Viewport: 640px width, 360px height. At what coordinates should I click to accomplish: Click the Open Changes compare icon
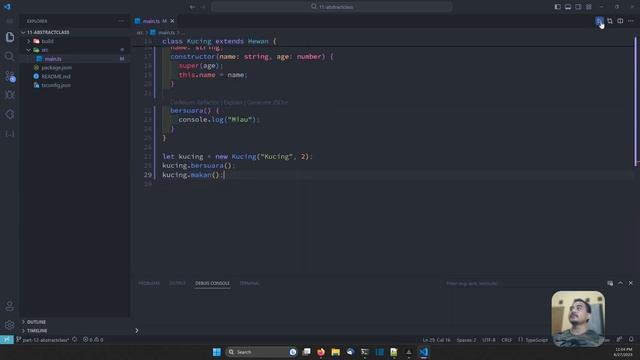[610, 21]
